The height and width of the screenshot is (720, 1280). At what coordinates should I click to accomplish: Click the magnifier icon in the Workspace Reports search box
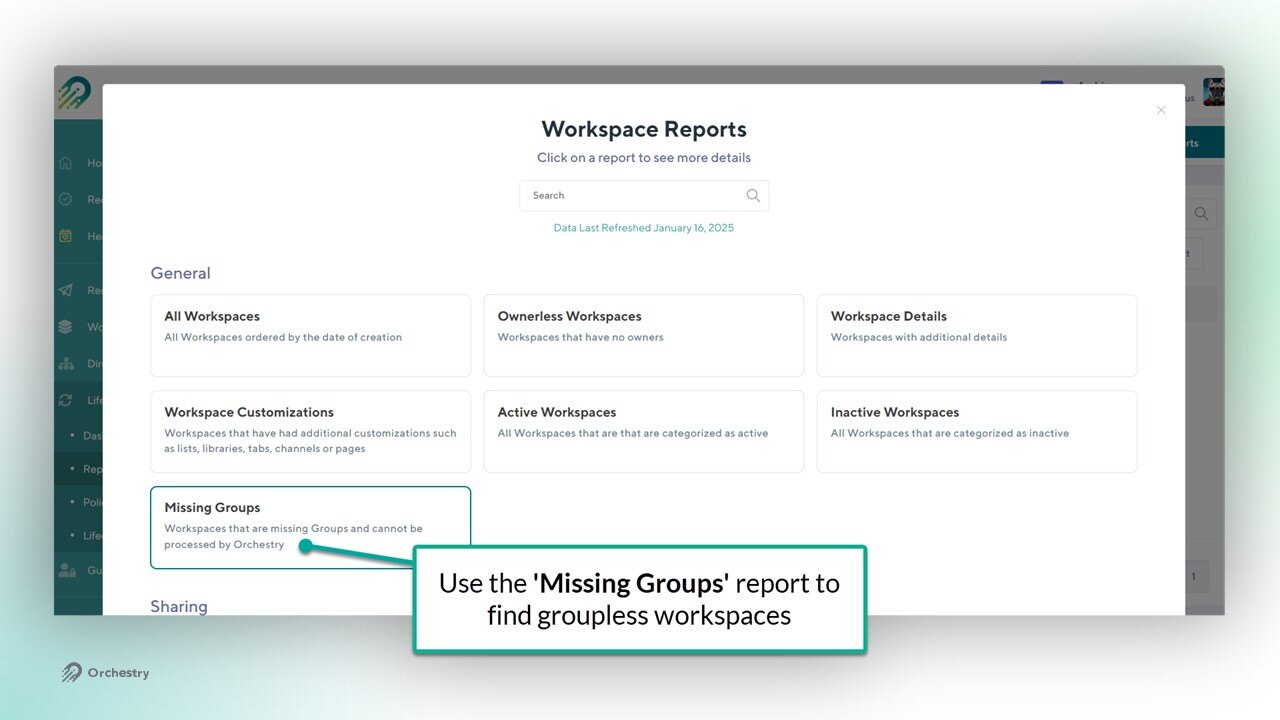753,195
